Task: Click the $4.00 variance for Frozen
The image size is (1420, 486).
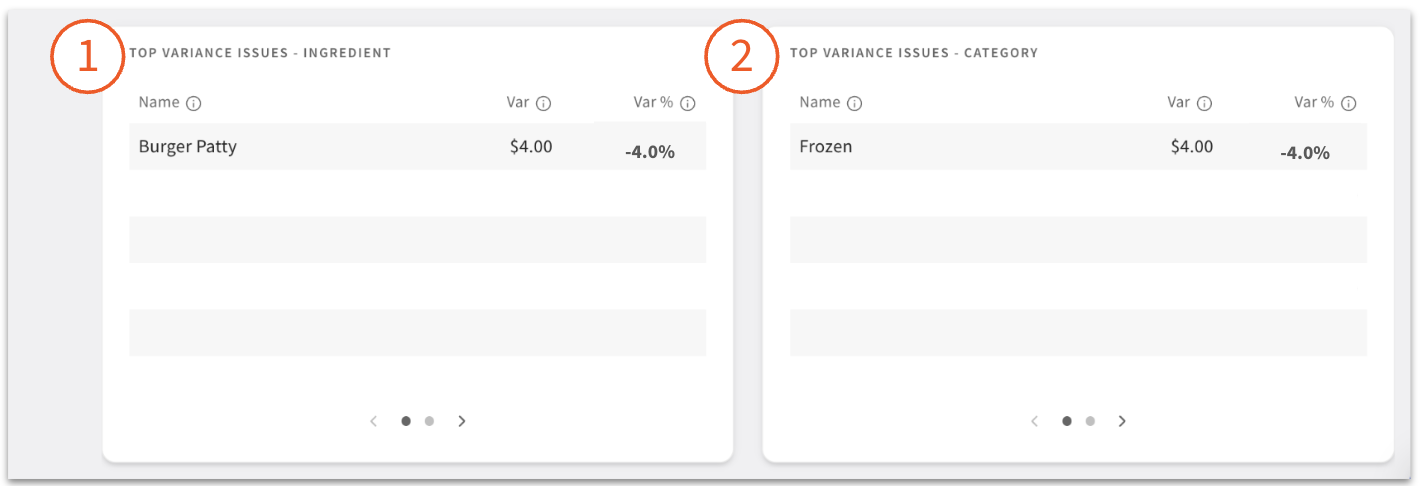Action: pos(1192,147)
